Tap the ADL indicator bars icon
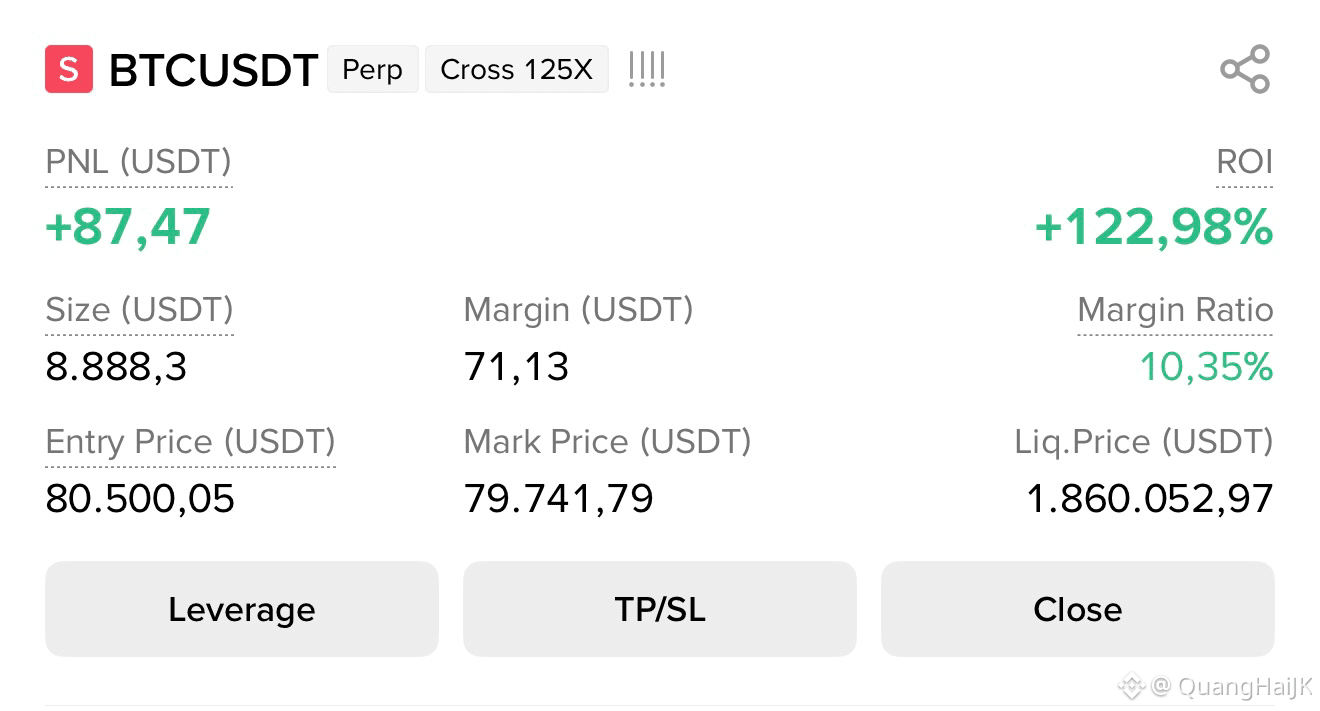 point(647,70)
